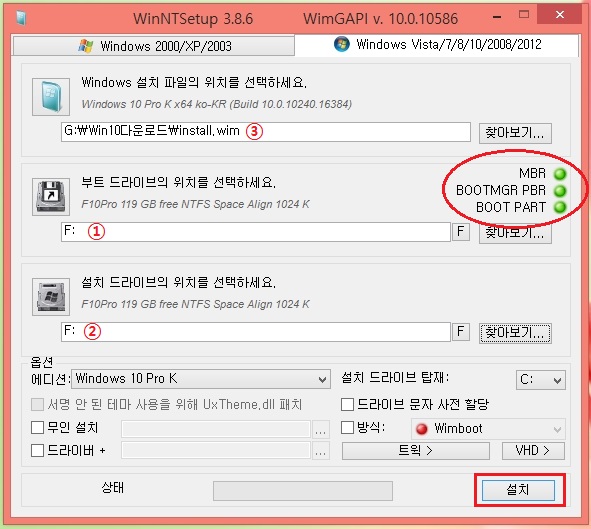This screenshot has width=591, height=529.
Task: Click the F button next to installation drive field
Action: tap(461, 332)
